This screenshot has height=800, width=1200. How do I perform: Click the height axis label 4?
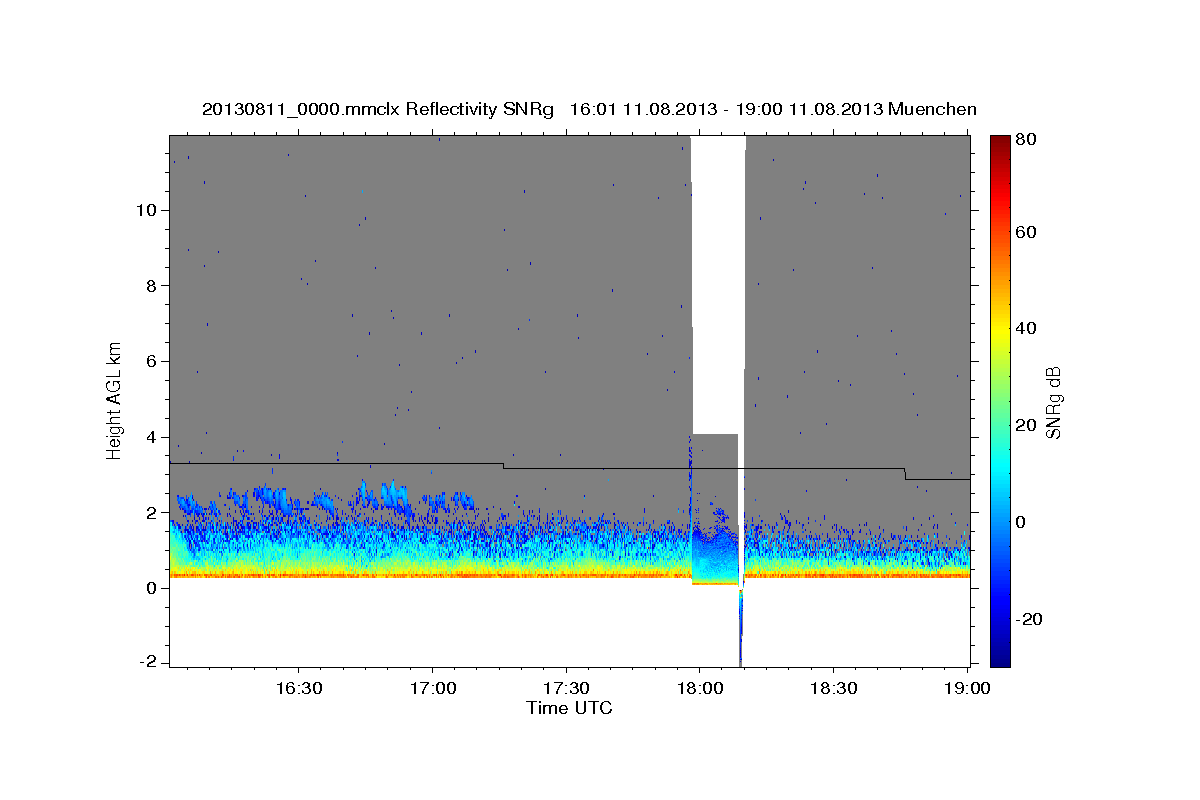click(x=152, y=437)
